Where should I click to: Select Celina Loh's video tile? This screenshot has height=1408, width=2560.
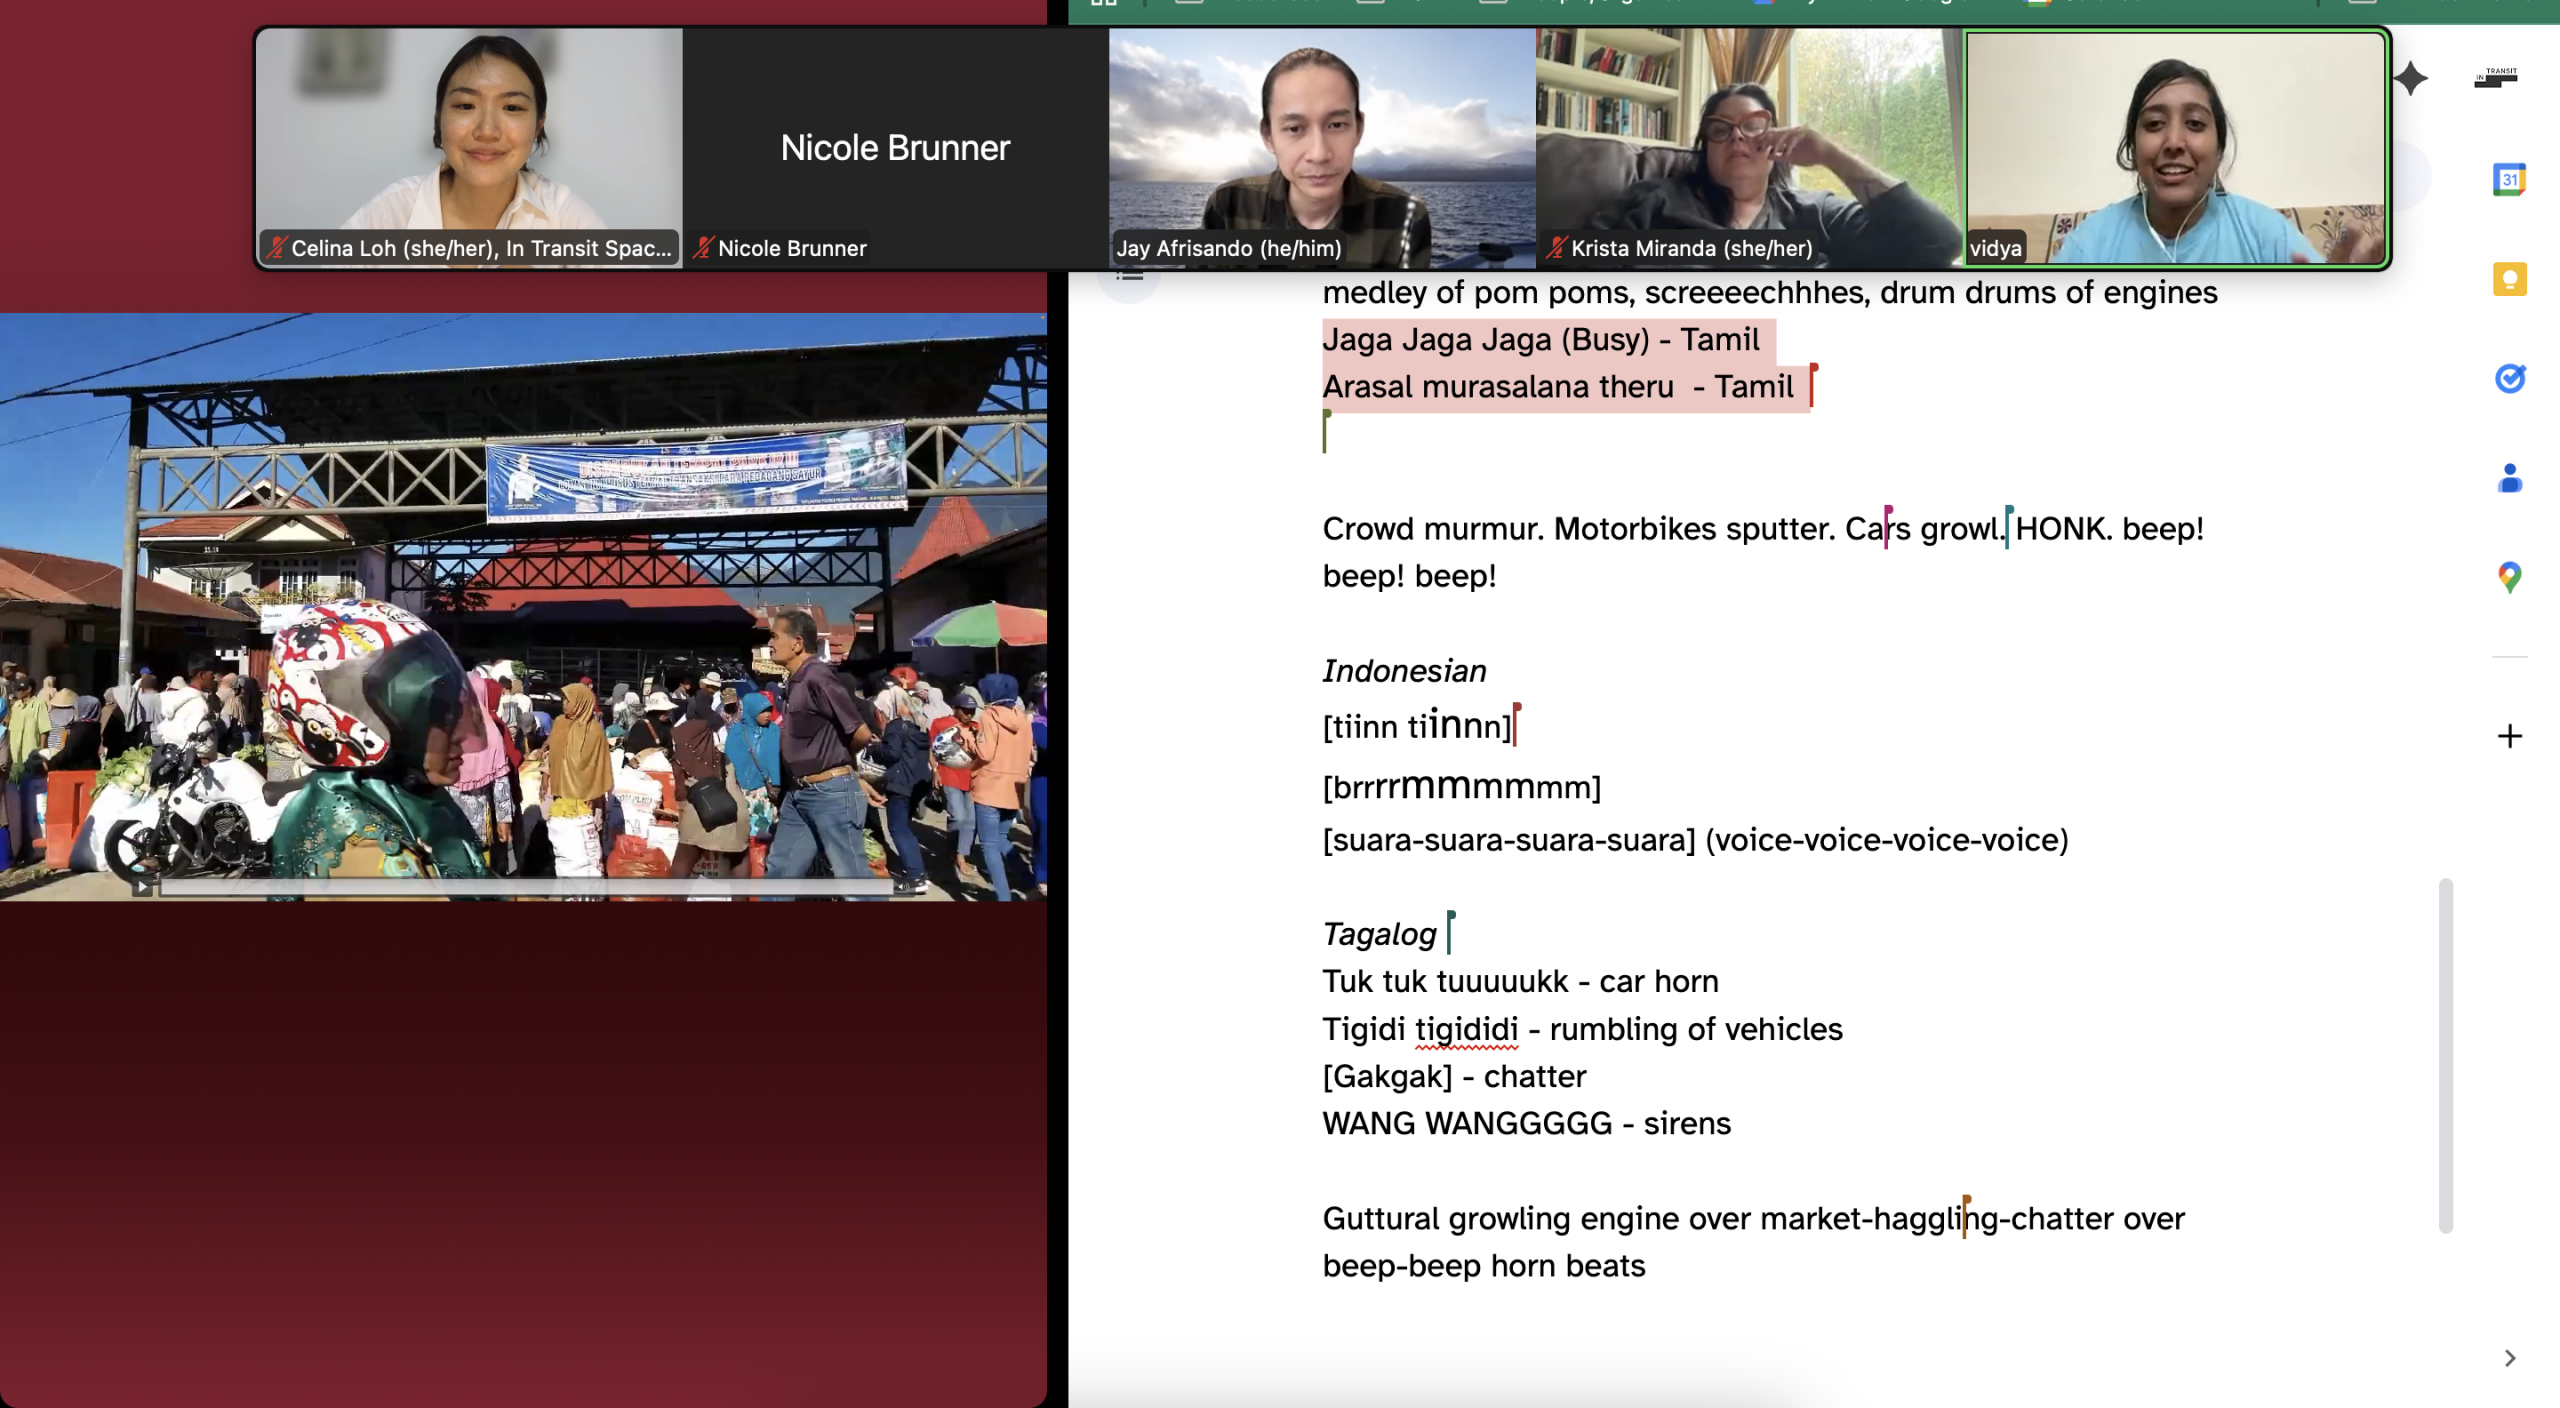pos(469,147)
